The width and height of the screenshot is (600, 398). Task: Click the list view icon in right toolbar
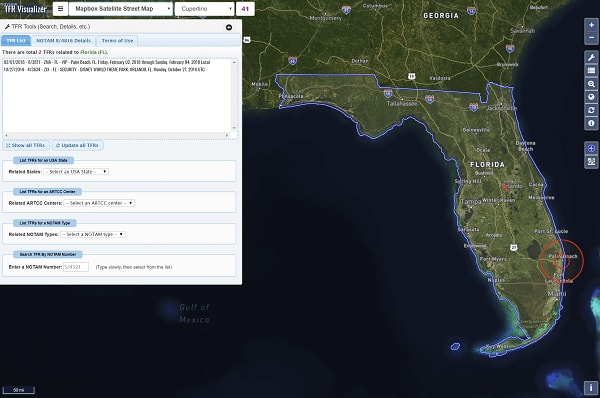coord(591,70)
